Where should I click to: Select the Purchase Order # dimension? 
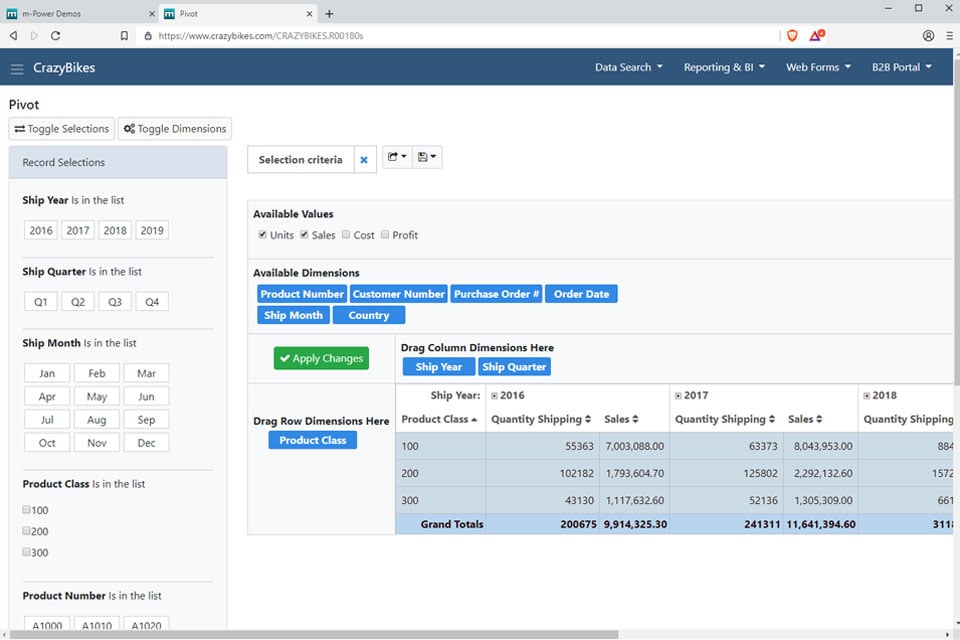click(497, 294)
